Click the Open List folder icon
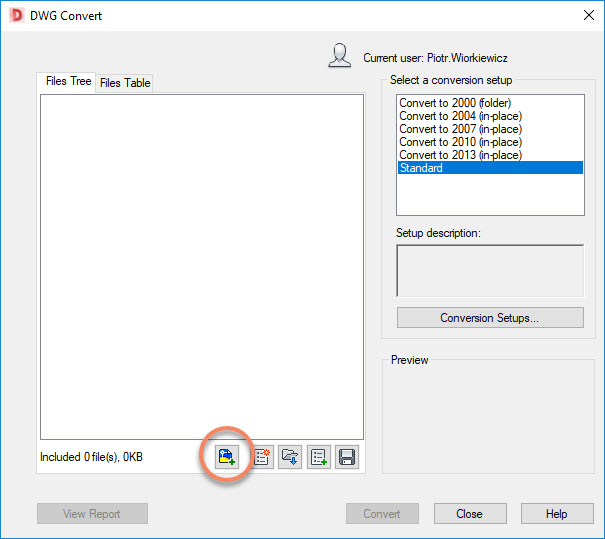This screenshot has width=605, height=539. [290, 457]
